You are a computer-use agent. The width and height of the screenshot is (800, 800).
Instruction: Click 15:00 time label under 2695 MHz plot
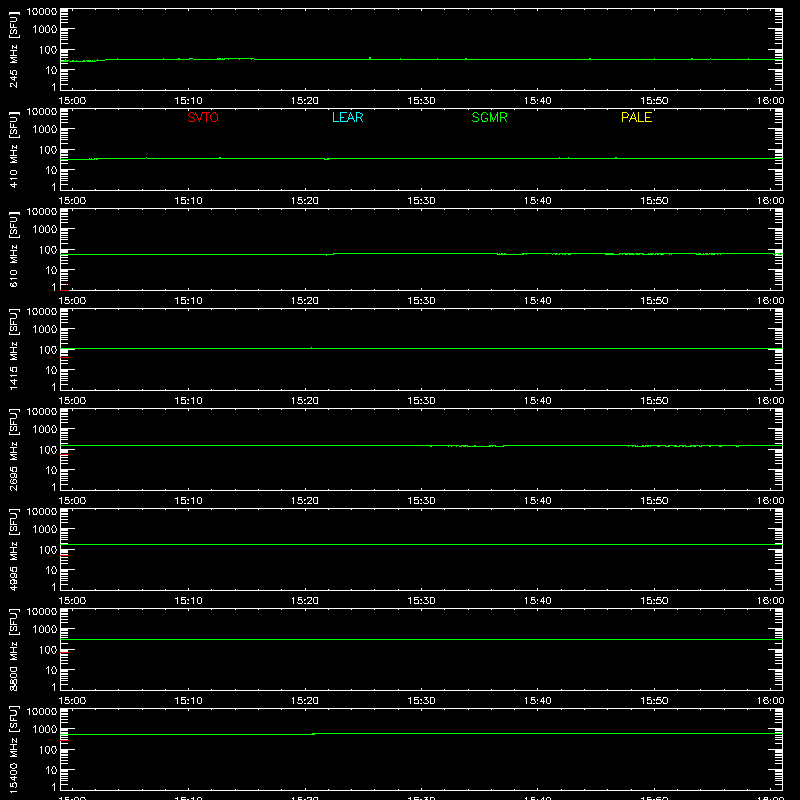pyautogui.click(x=72, y=501)
